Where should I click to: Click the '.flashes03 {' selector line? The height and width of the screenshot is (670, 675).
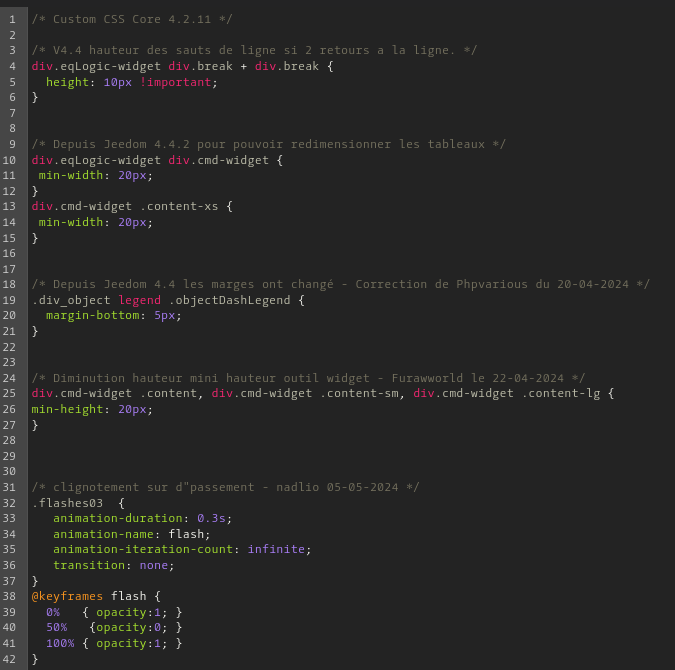click(x=78, y=503)
